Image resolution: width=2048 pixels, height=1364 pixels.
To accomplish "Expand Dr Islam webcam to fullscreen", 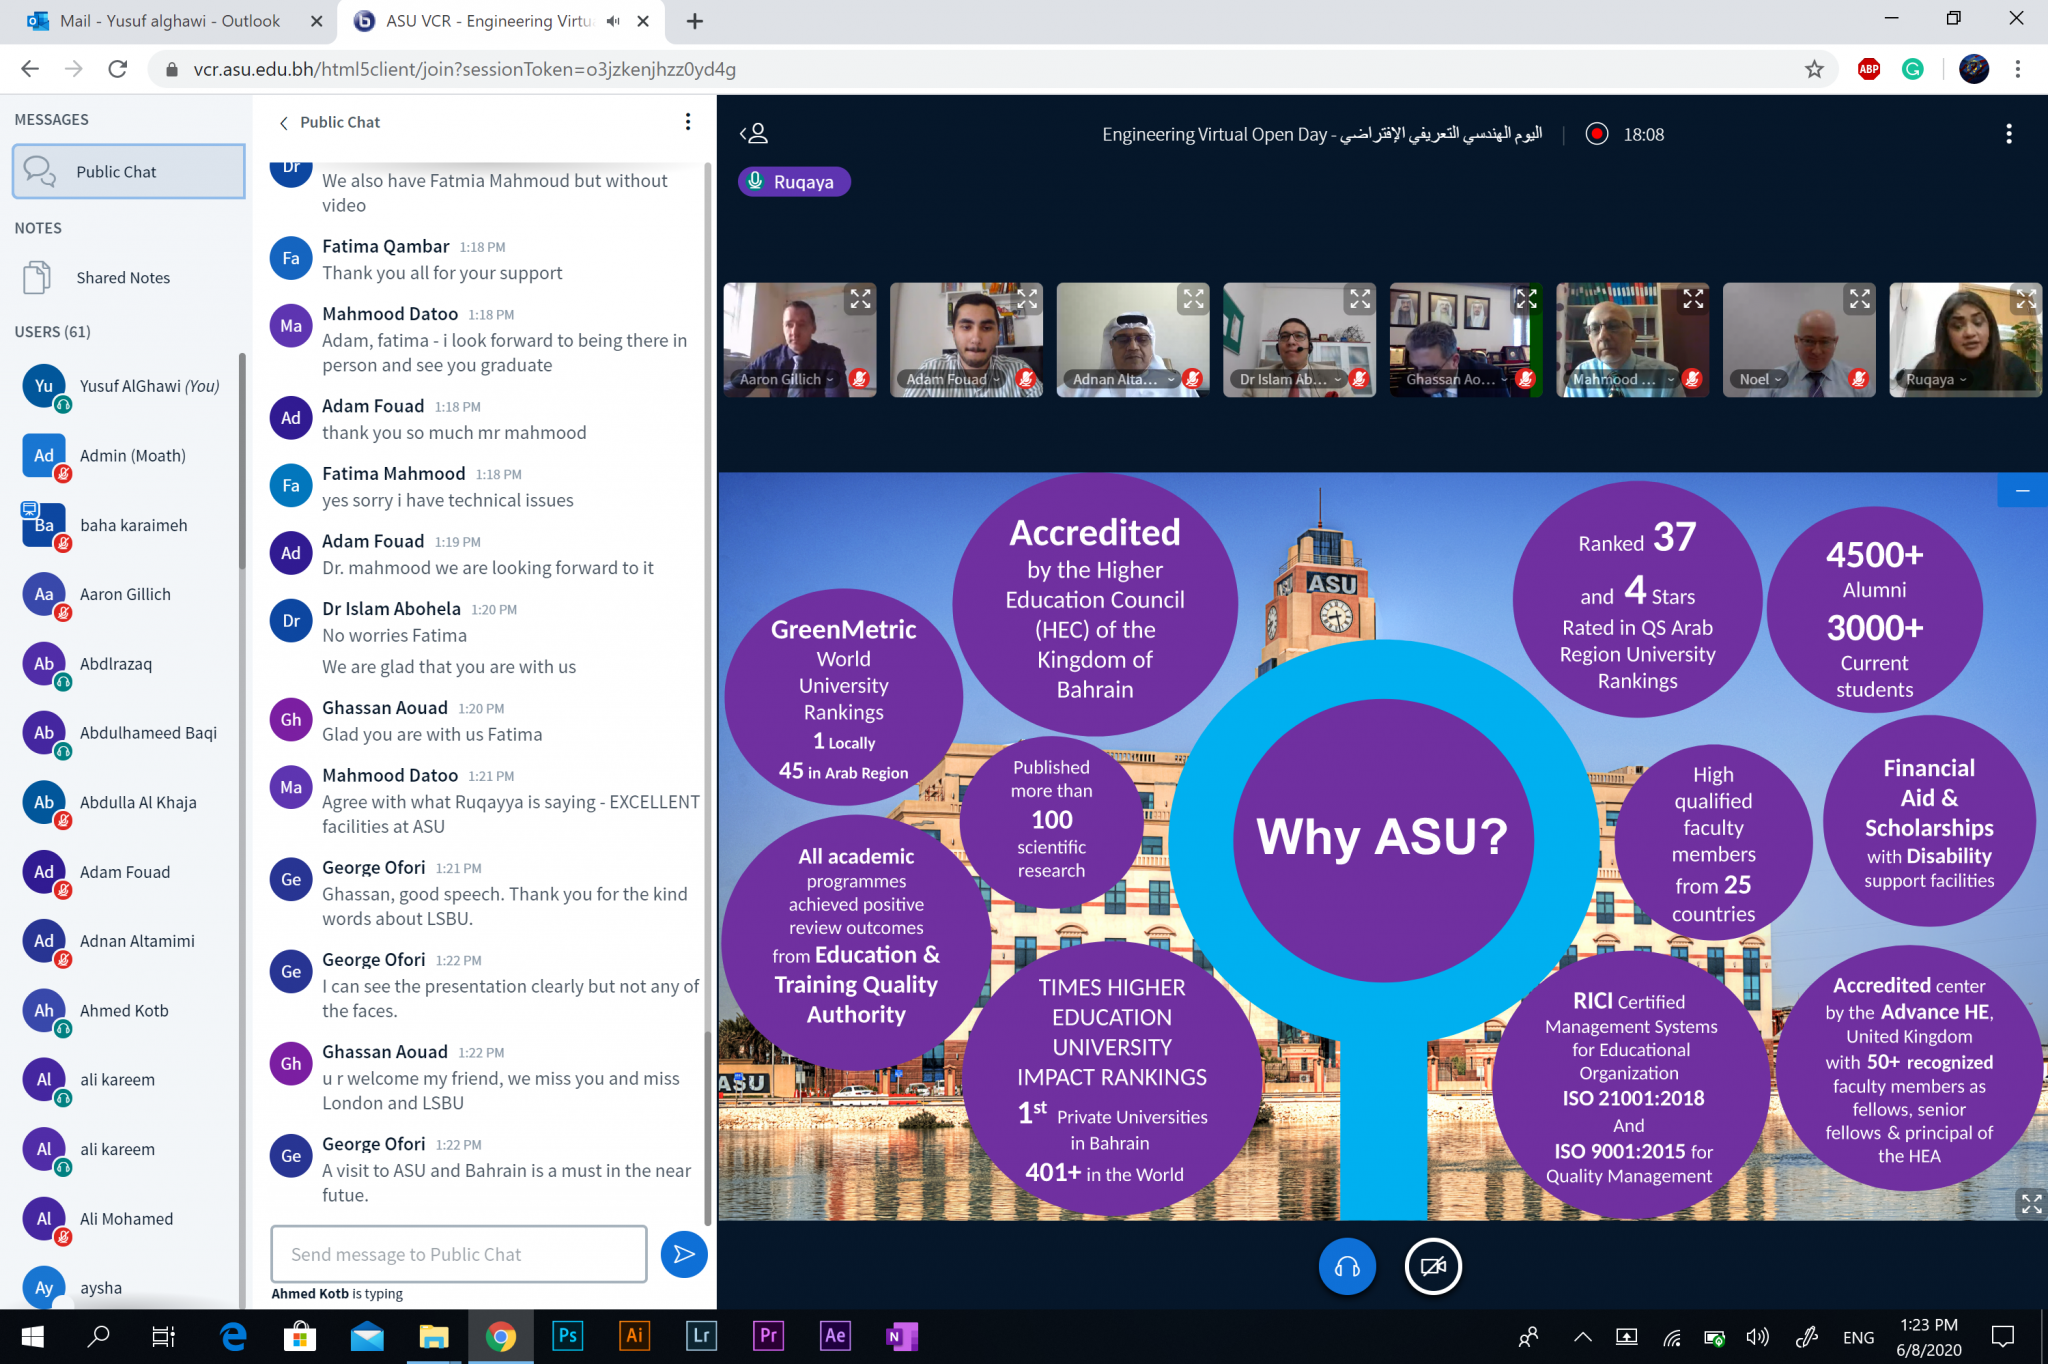I will (x=1360, y=299).
